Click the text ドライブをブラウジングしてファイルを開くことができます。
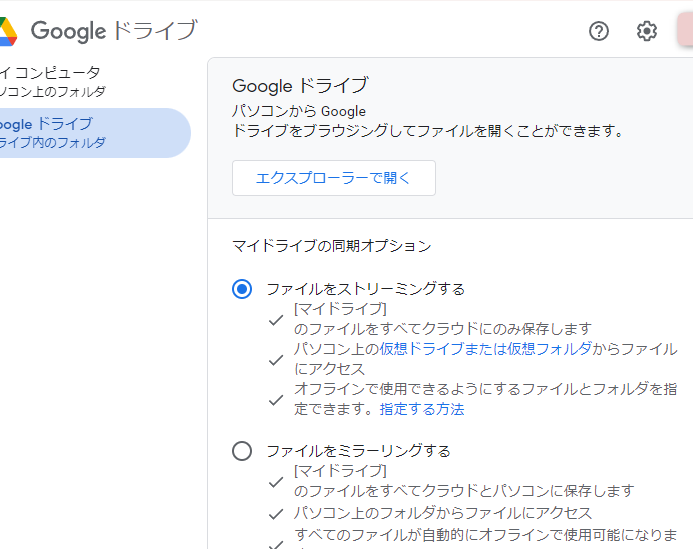This screenshot has height=549, width=693. click(428, 131)
